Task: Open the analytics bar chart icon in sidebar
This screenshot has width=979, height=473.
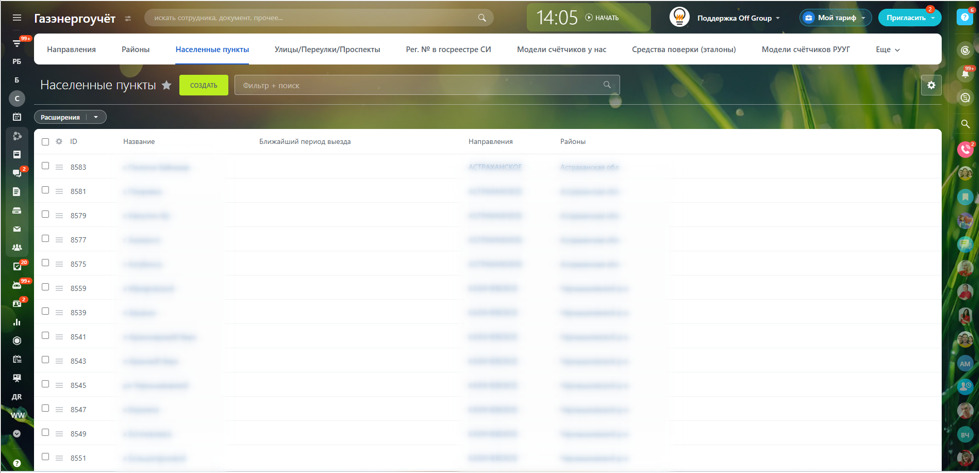Action: (17, 322)
